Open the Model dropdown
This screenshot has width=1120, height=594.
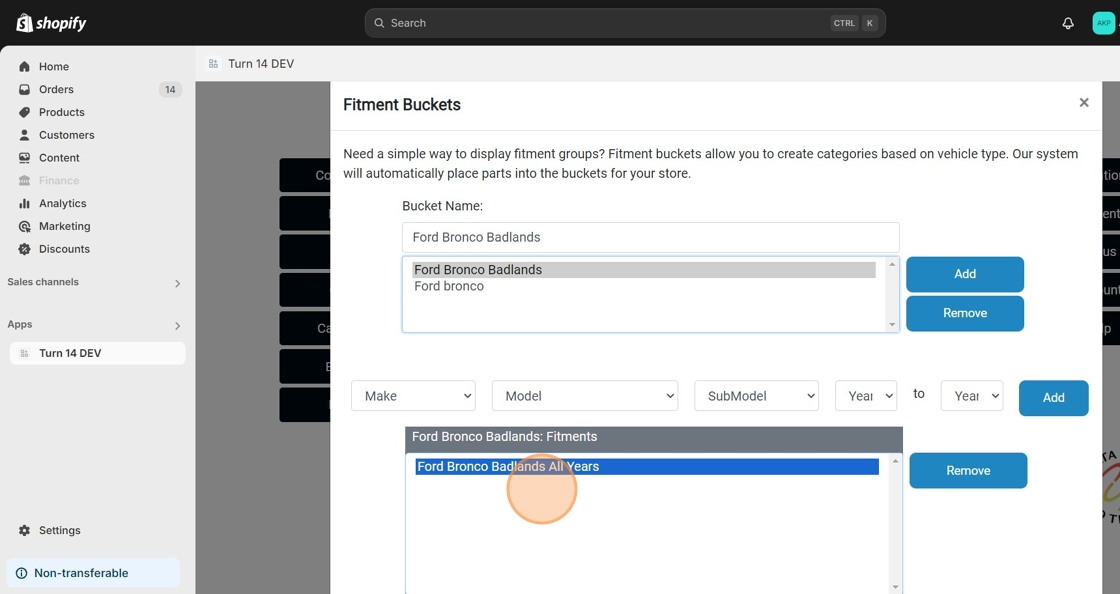coord(585,396)
